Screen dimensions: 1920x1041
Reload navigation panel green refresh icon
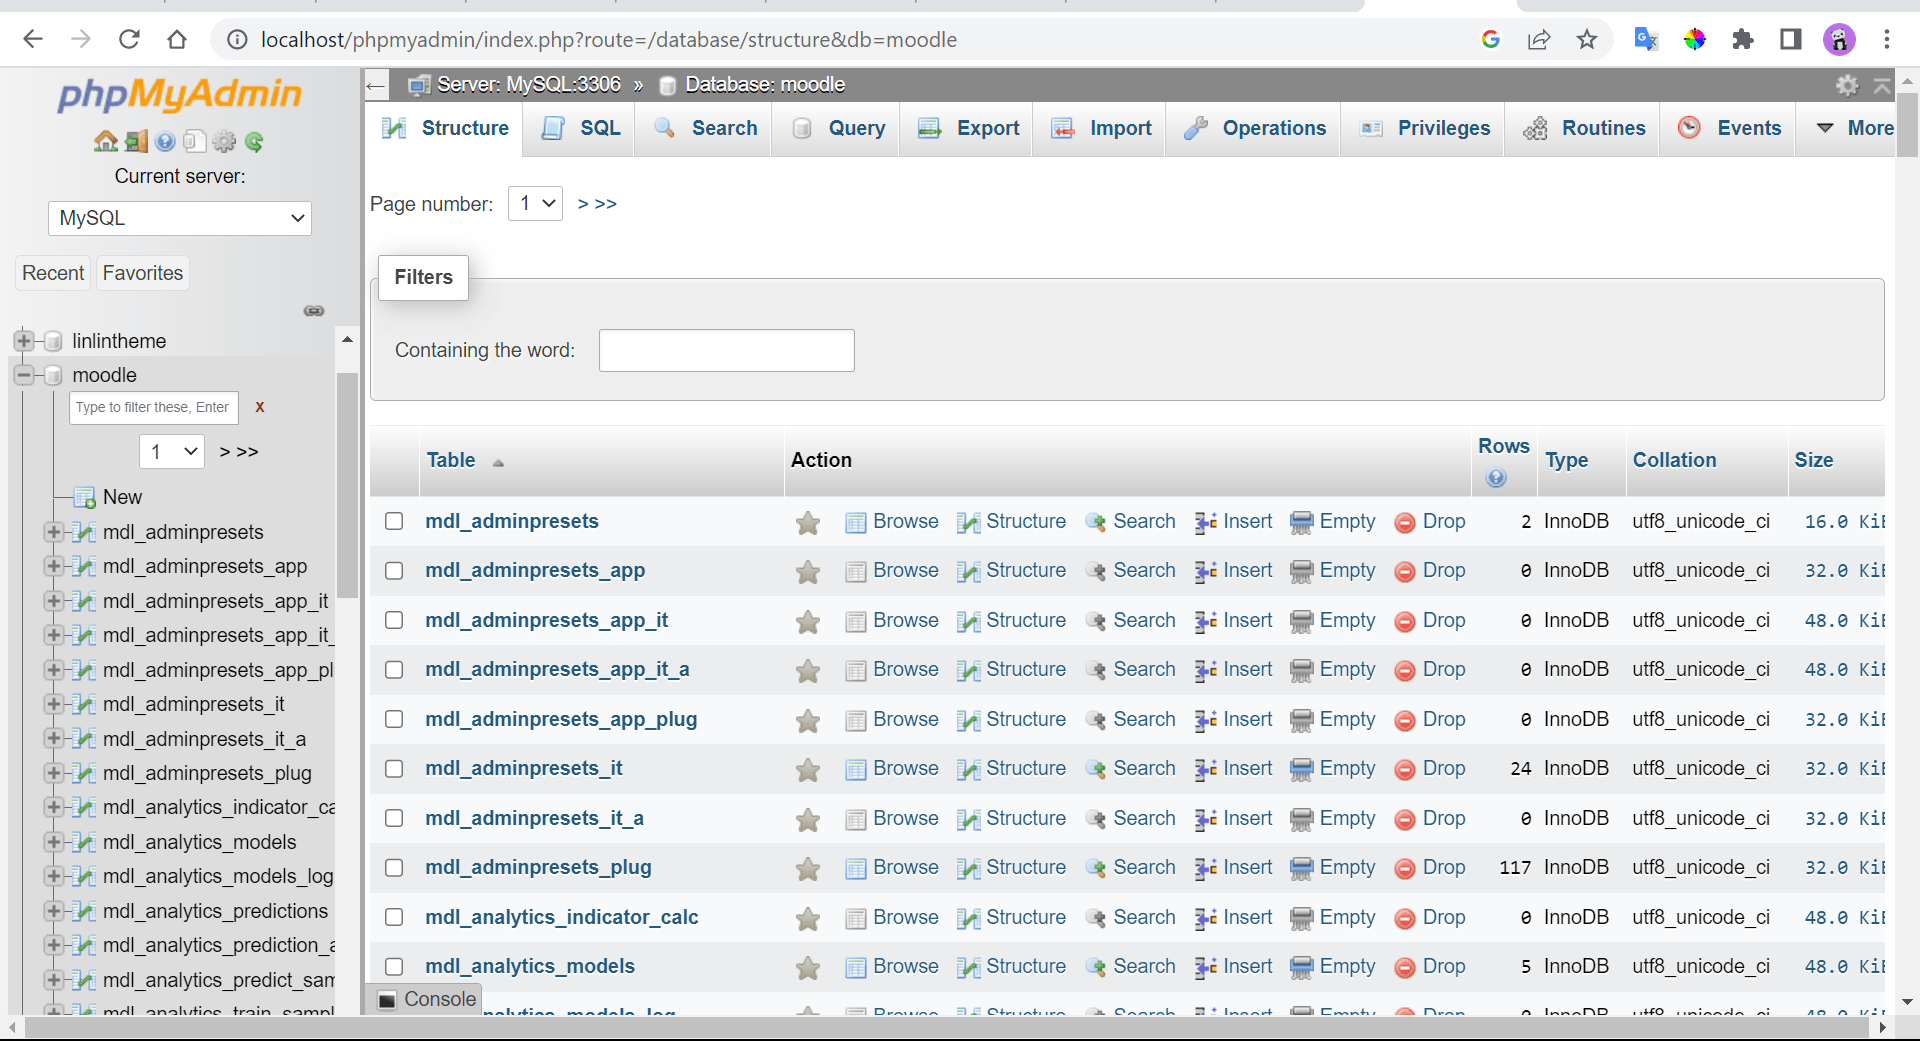(254, 142)
